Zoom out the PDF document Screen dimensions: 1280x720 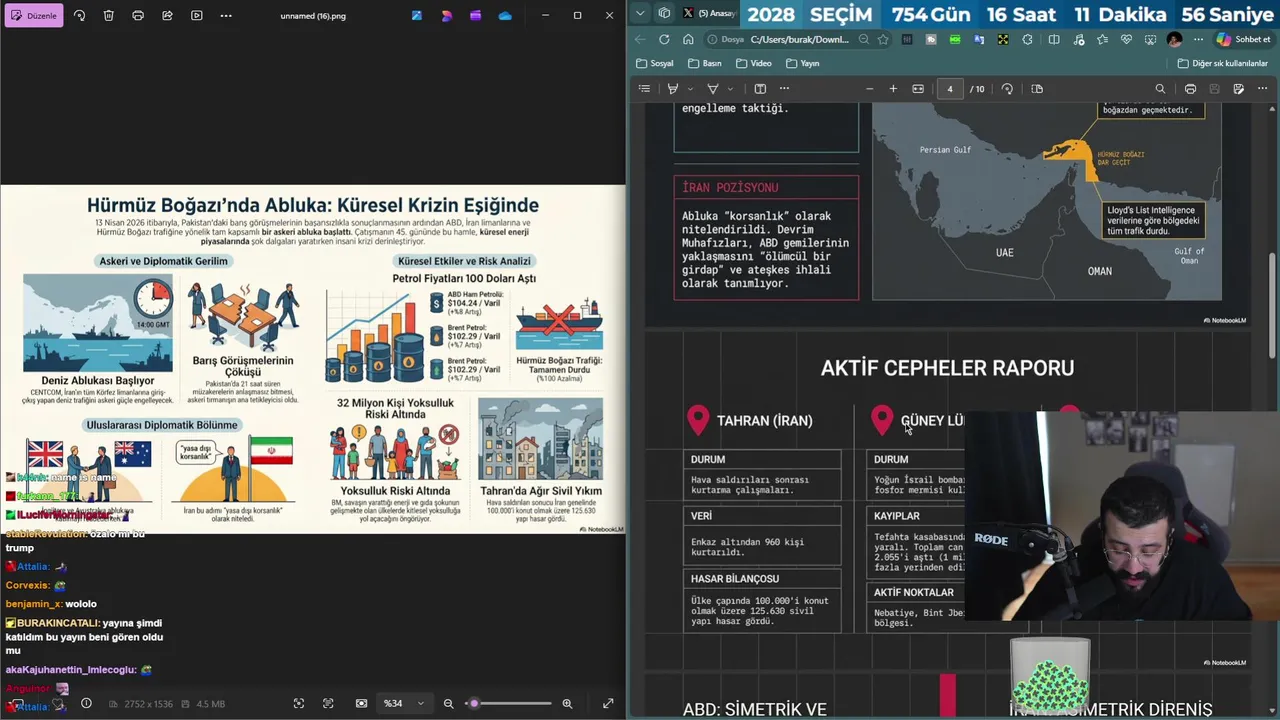pyautogui.click(x=869, y=89)
